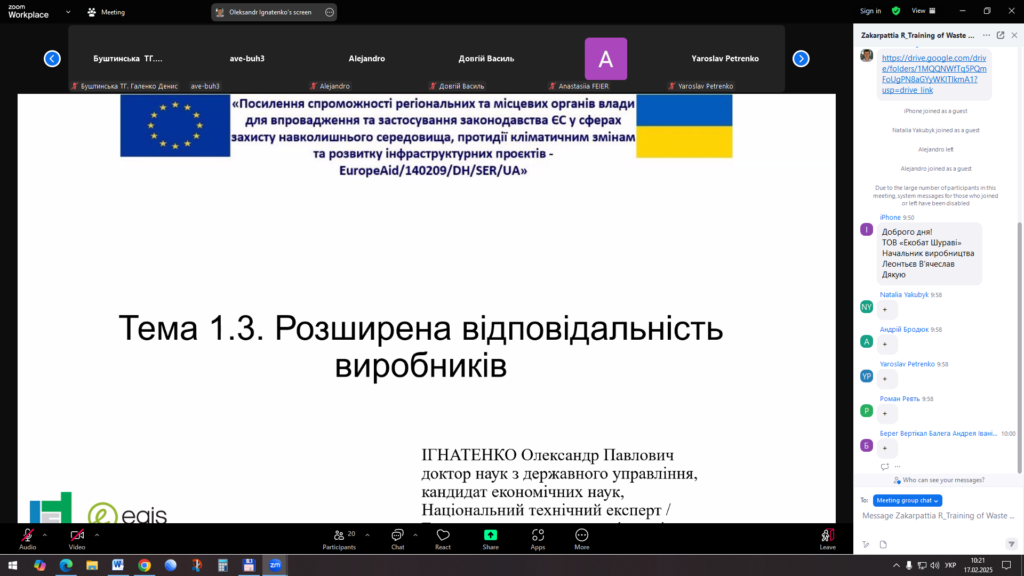Image resolution: width=1024 pixels, height=576 pixels.
Task: Select the Довгій Василь participant tile
Action: [x=486, y=59]
